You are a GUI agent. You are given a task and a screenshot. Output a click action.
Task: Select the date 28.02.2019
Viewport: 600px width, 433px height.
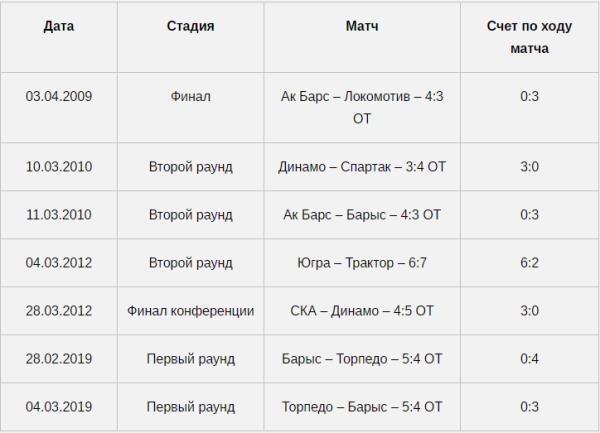pyautogui.click(x=59, y=359)
